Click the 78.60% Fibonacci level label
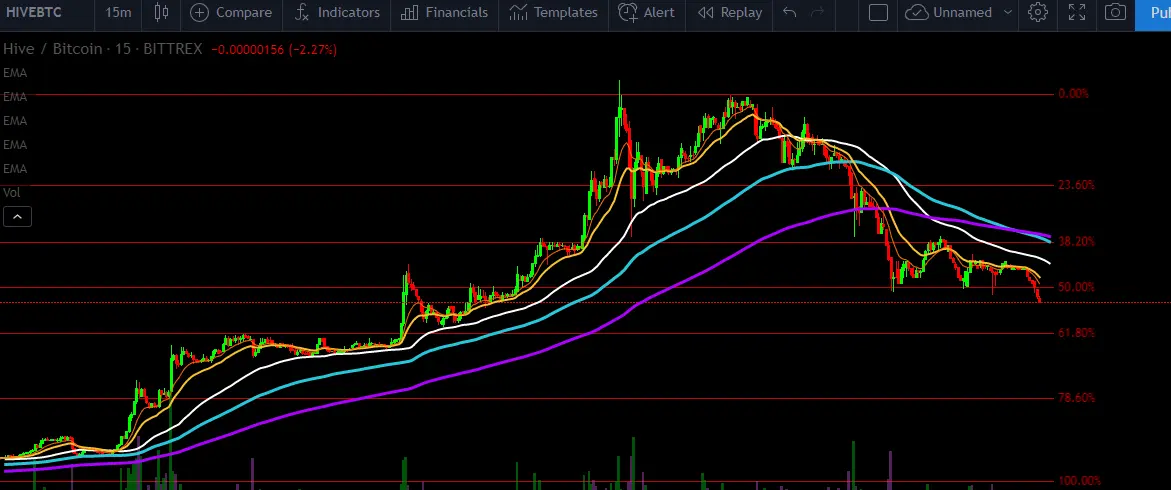This screenshot has height=490, width=1171. click(1076, 397)
